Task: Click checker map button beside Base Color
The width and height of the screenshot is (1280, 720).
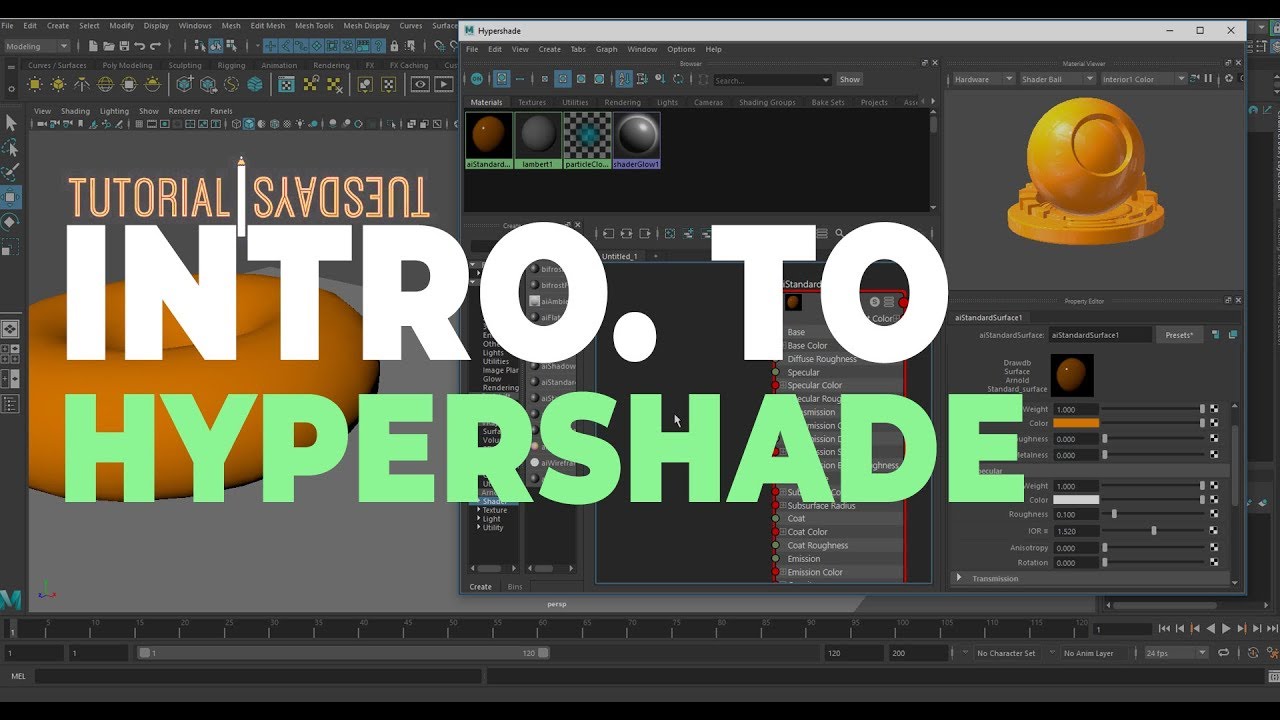Action: pyautogui.click(x=1214, y=423)
